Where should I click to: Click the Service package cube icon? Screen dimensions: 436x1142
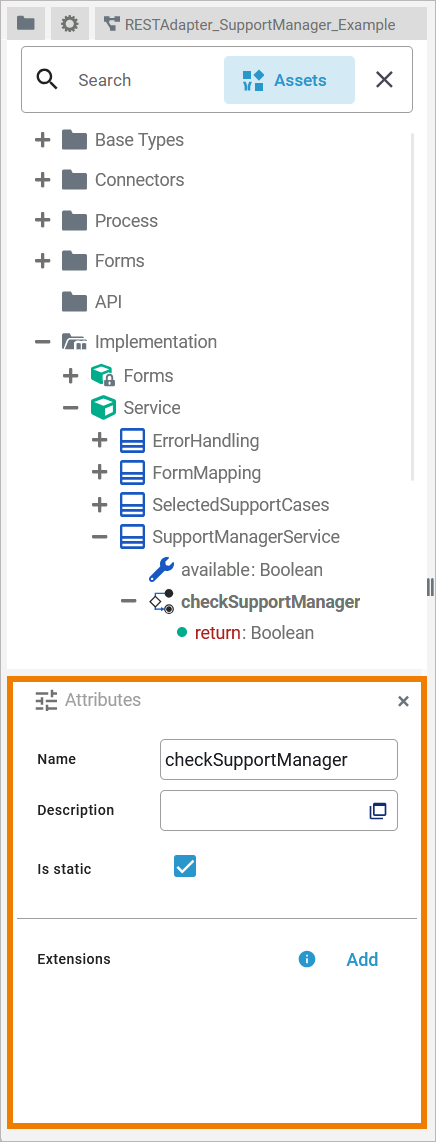(103, 408)
